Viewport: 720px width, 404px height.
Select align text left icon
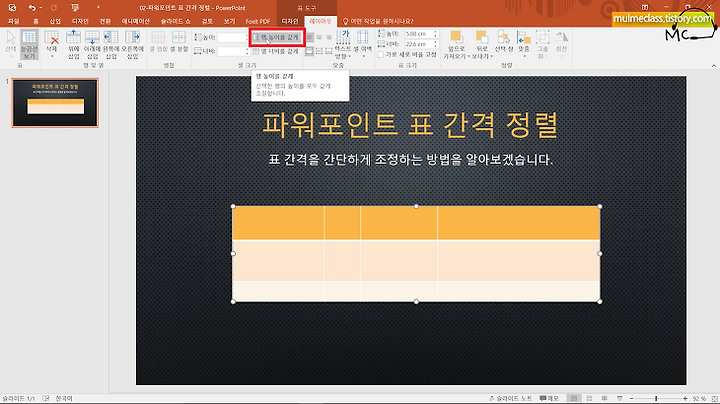(309, 37)
